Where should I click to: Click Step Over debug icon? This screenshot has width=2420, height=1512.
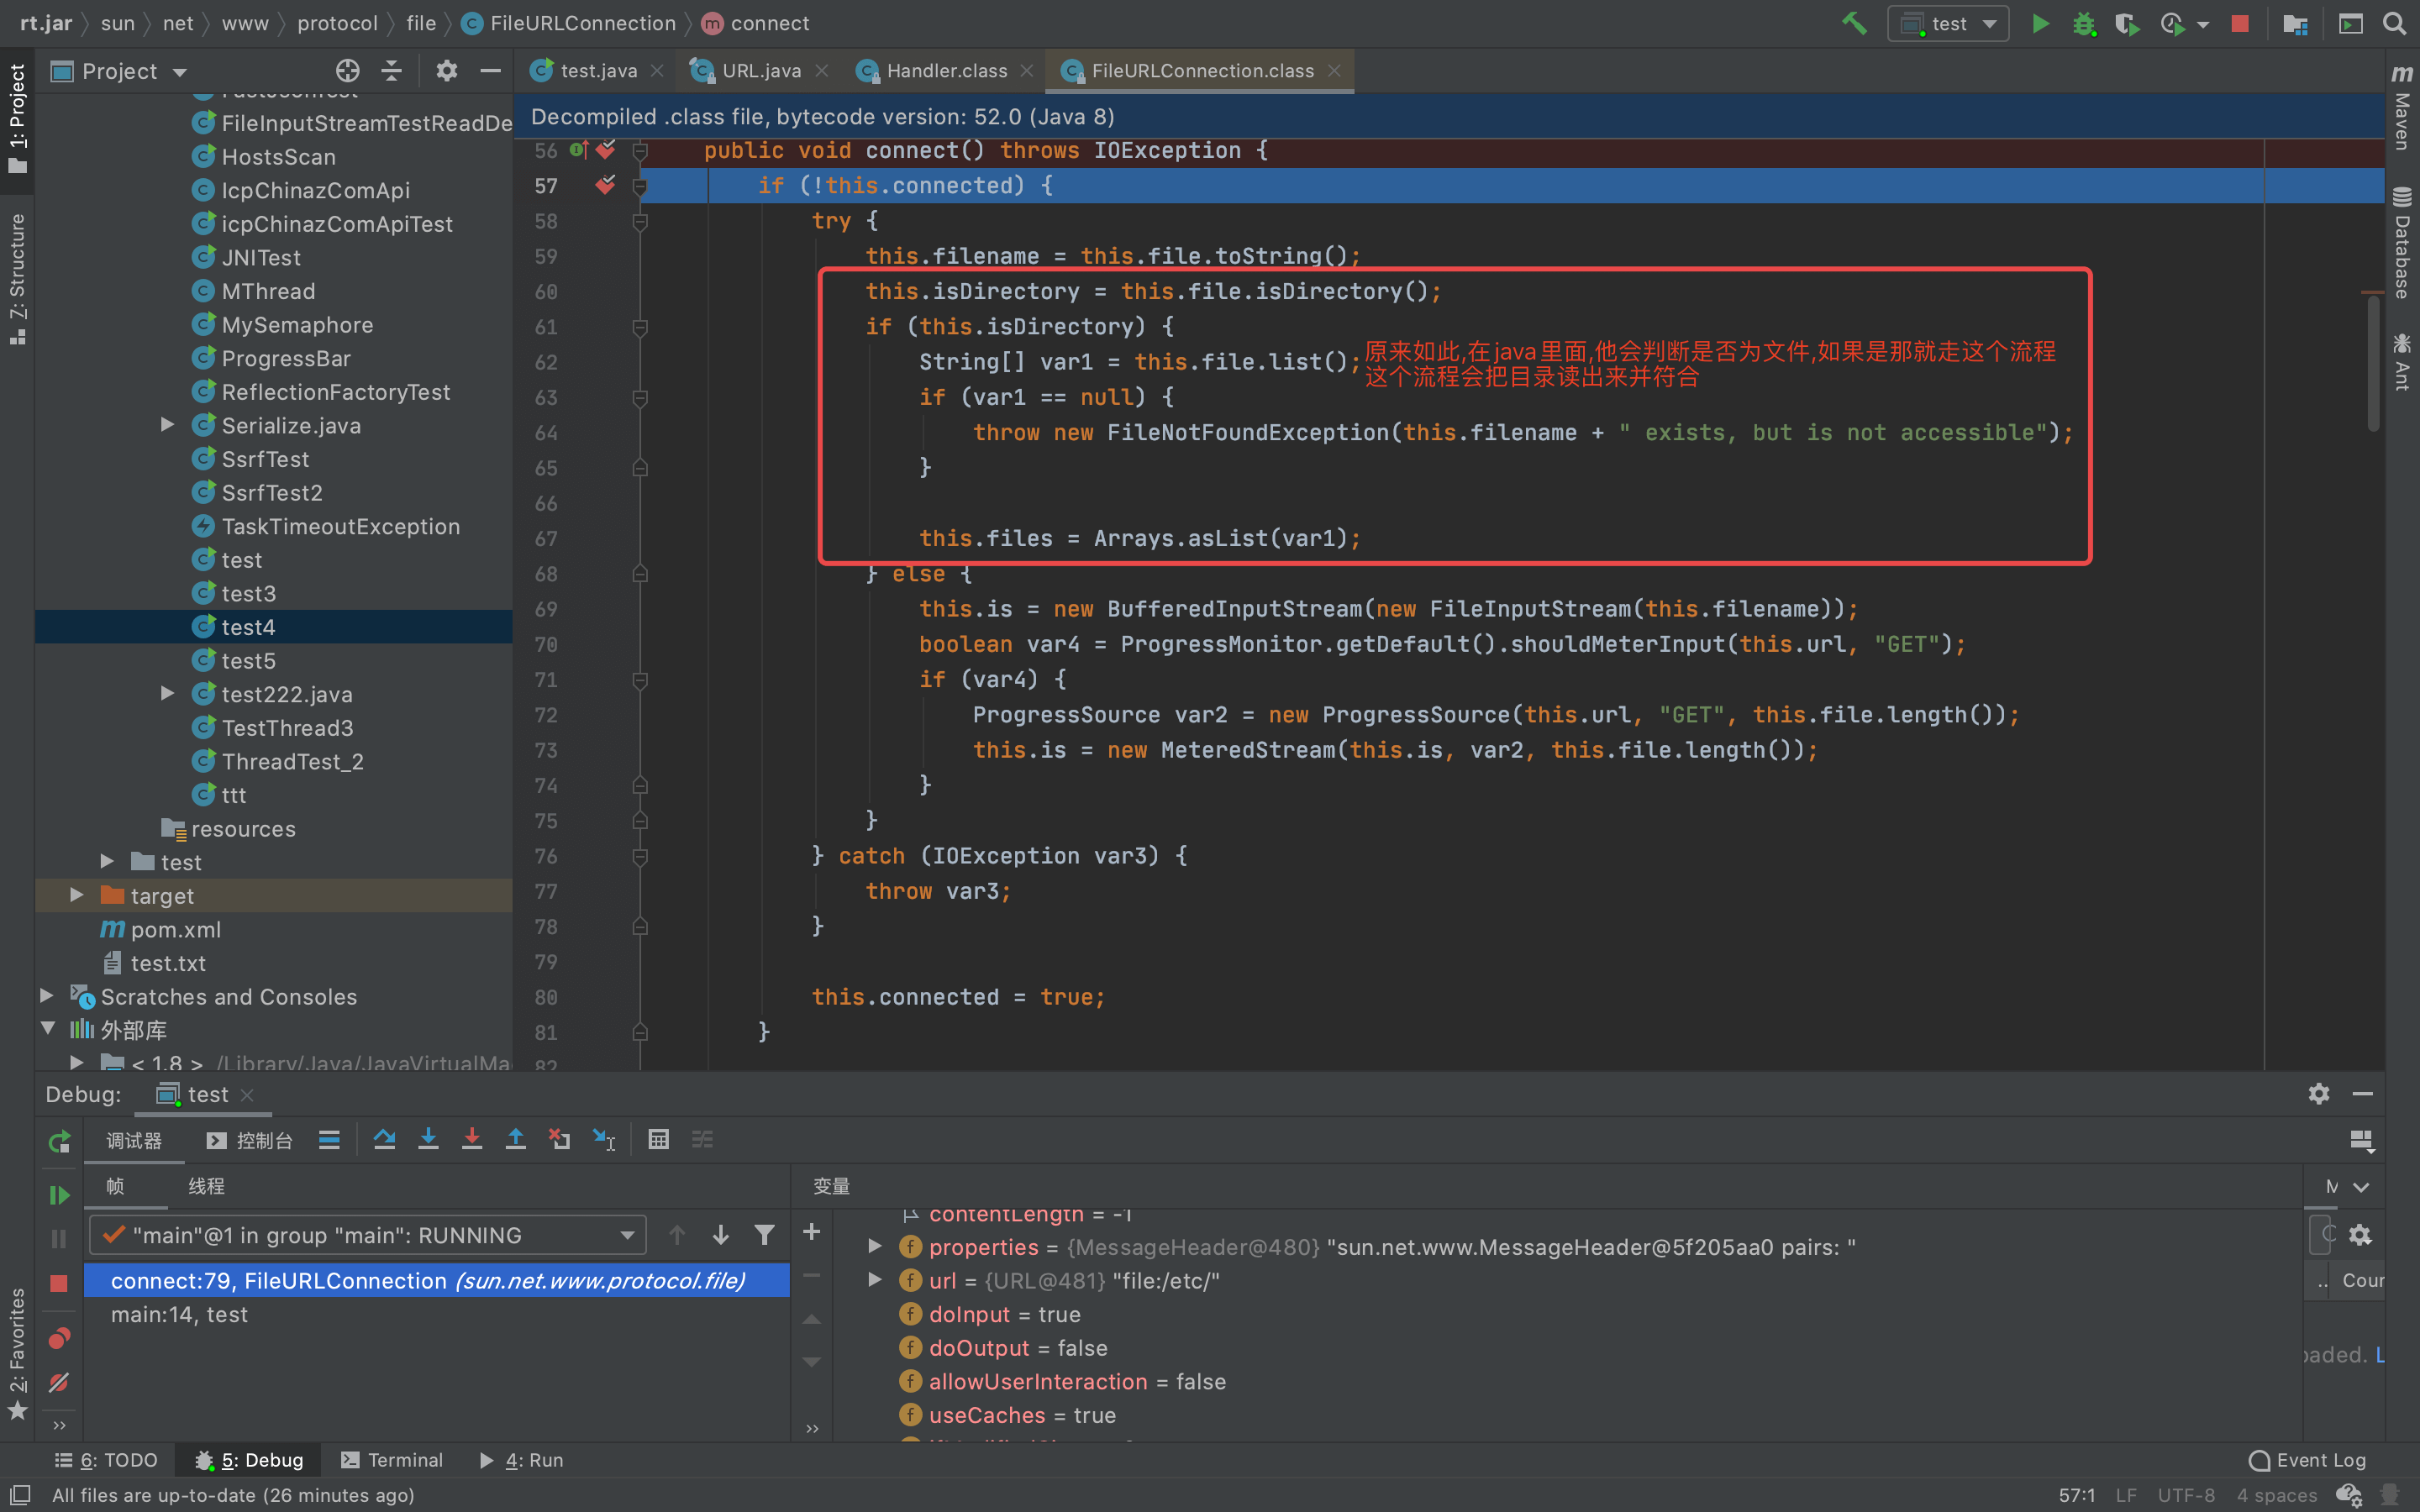(384, 1139)
